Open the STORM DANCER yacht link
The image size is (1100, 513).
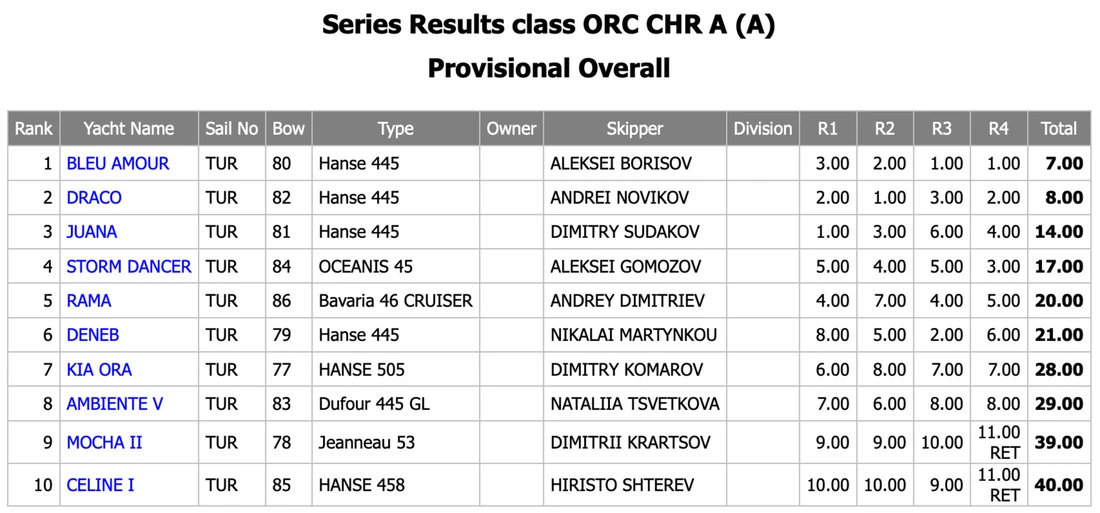(x=129, y=267)
